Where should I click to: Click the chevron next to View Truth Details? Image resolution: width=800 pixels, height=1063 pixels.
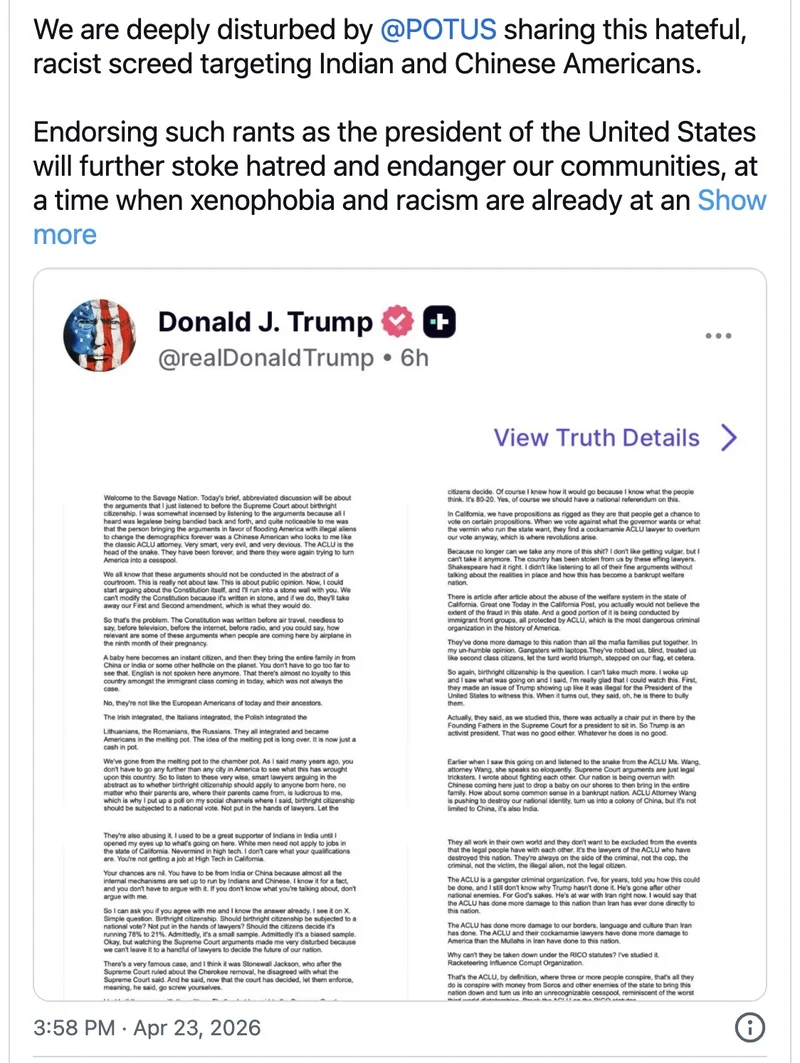(x=728, y=438)
